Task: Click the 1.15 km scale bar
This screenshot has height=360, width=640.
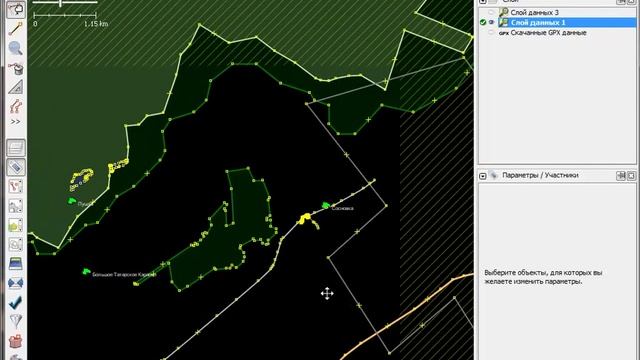Action: 65,16
